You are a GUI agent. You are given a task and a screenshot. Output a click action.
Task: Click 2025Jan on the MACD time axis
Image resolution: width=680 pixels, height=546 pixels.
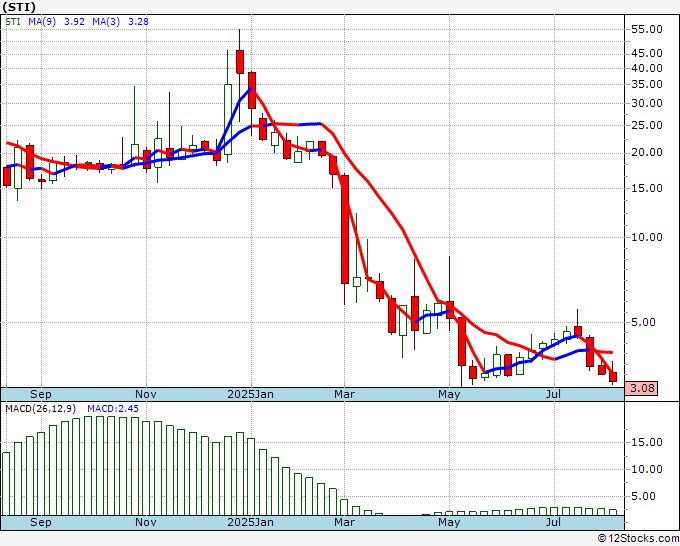pyautogui.click(x=251, y=522)
